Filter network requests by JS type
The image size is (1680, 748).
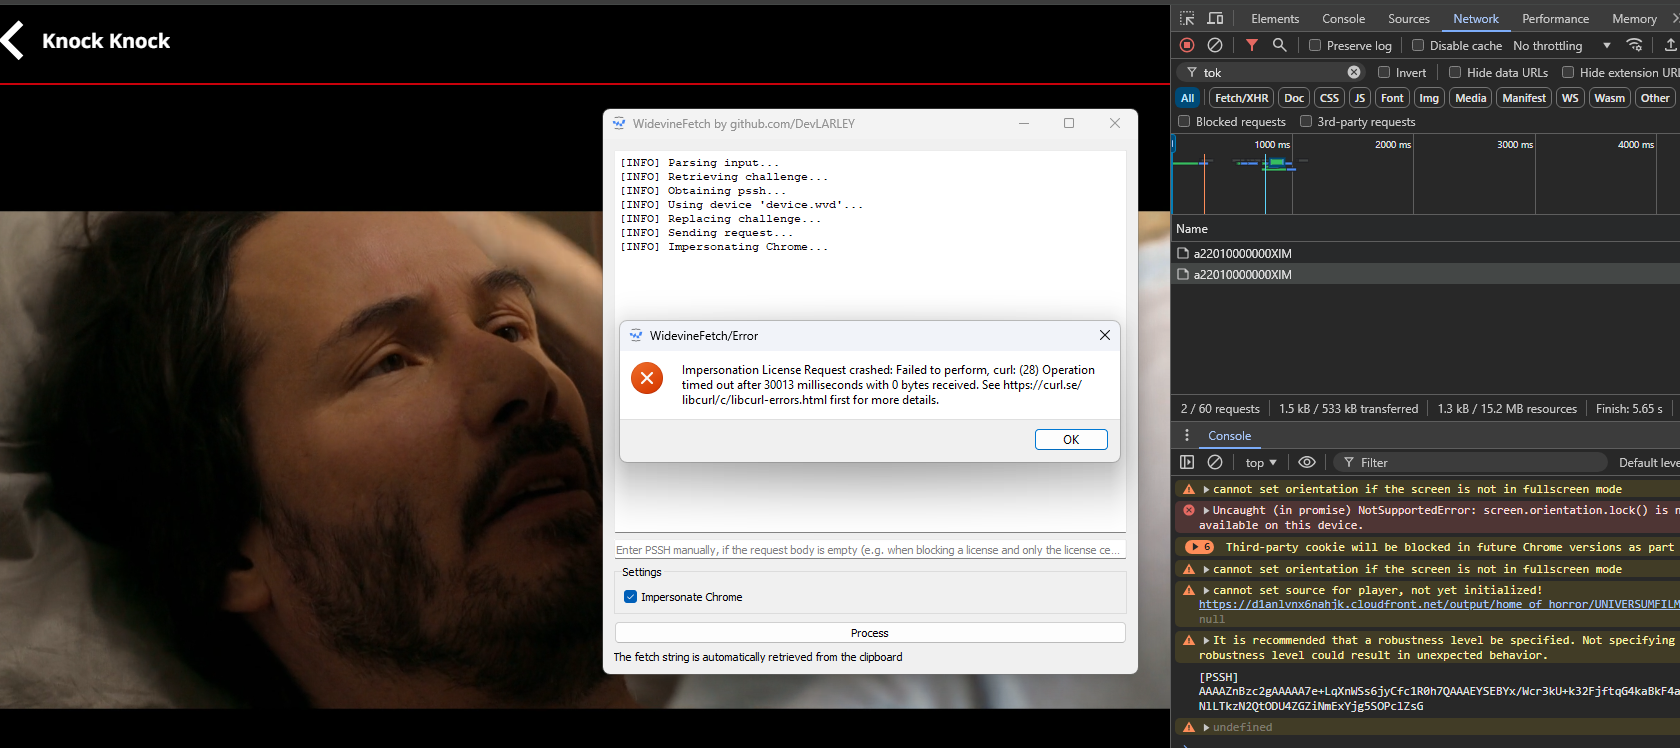(x=1359, y=98)
